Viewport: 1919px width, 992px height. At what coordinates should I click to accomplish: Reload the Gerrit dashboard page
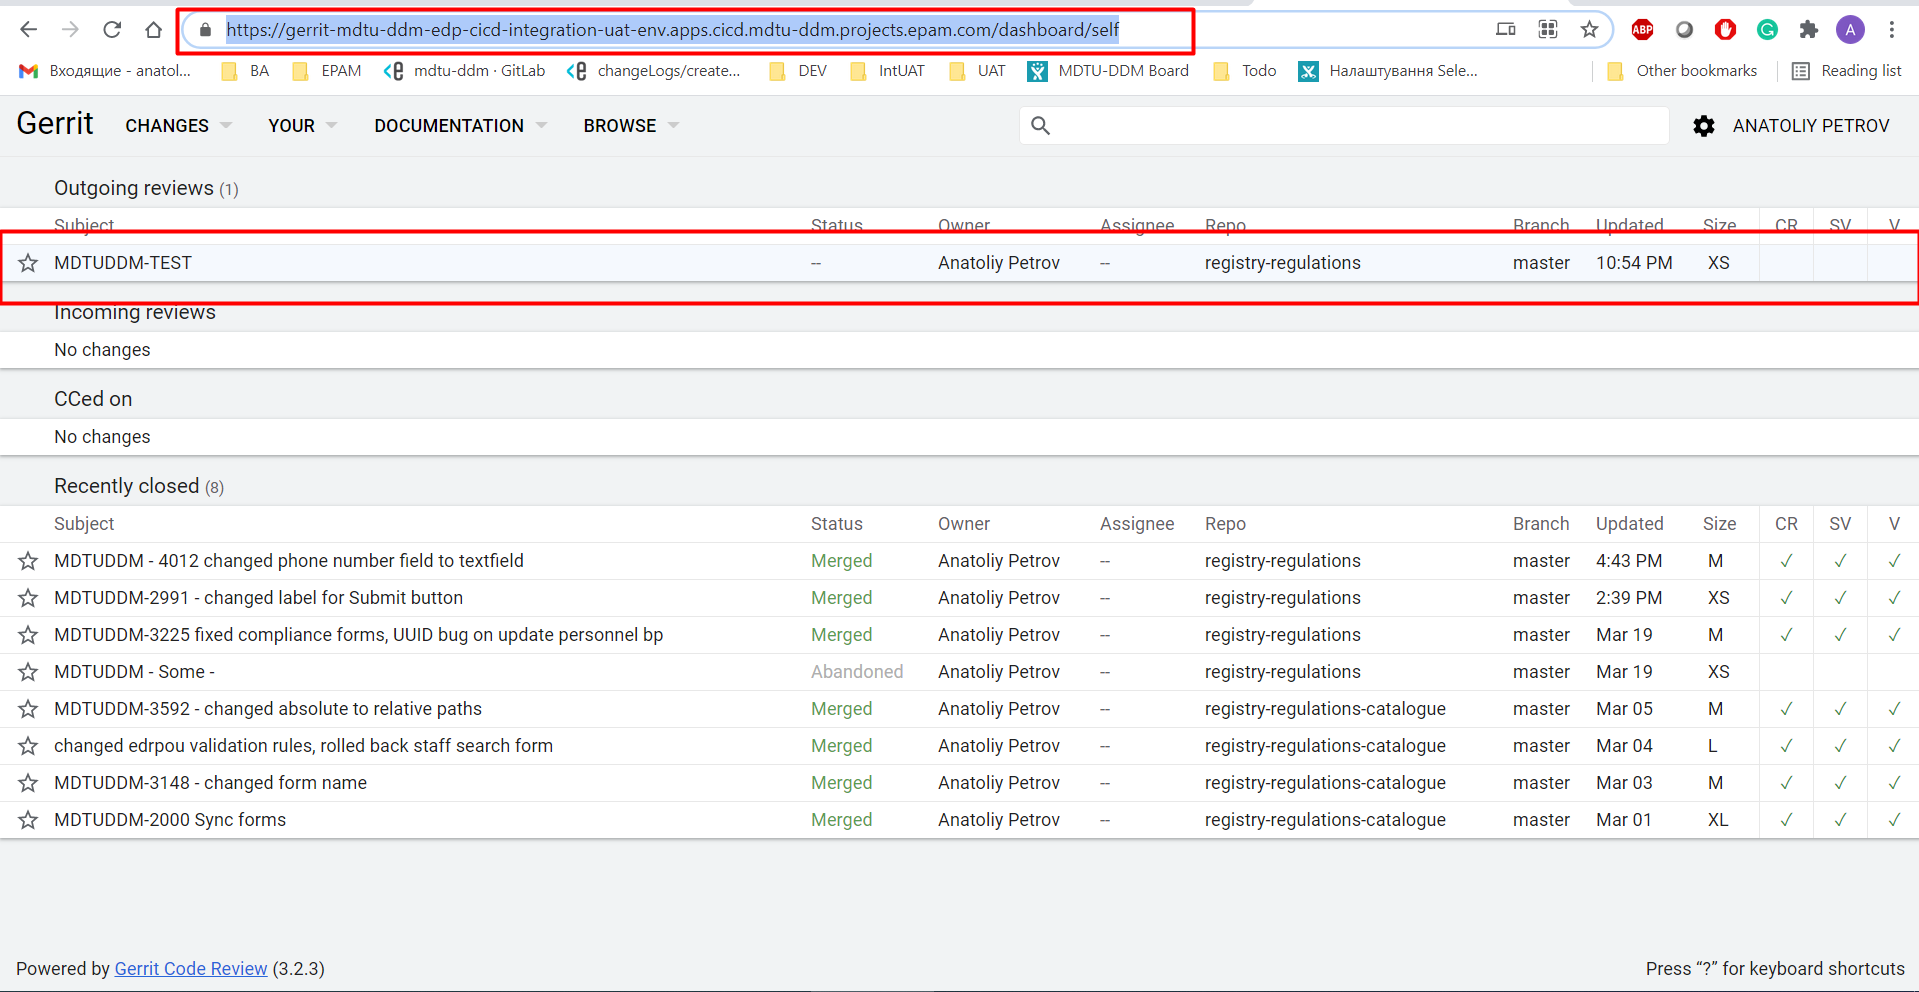(x=112, y=30)
